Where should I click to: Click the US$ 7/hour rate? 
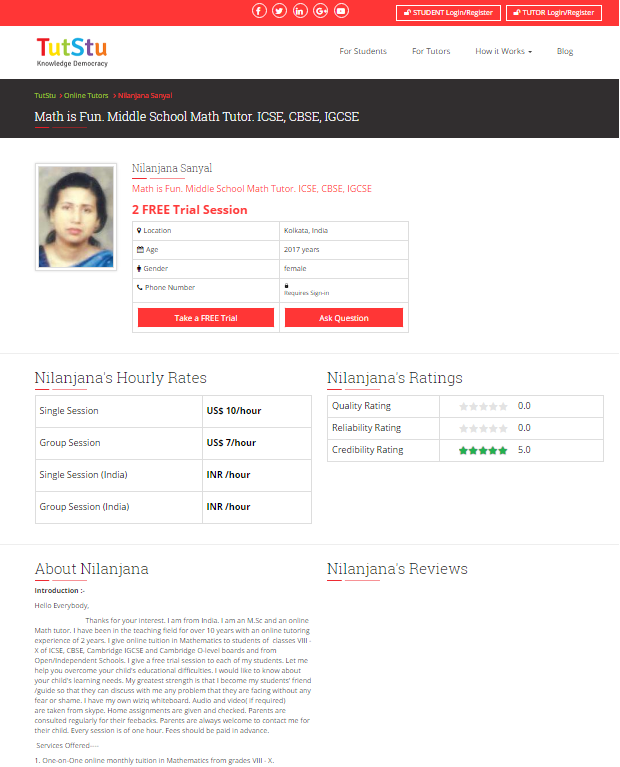point(231,443)
